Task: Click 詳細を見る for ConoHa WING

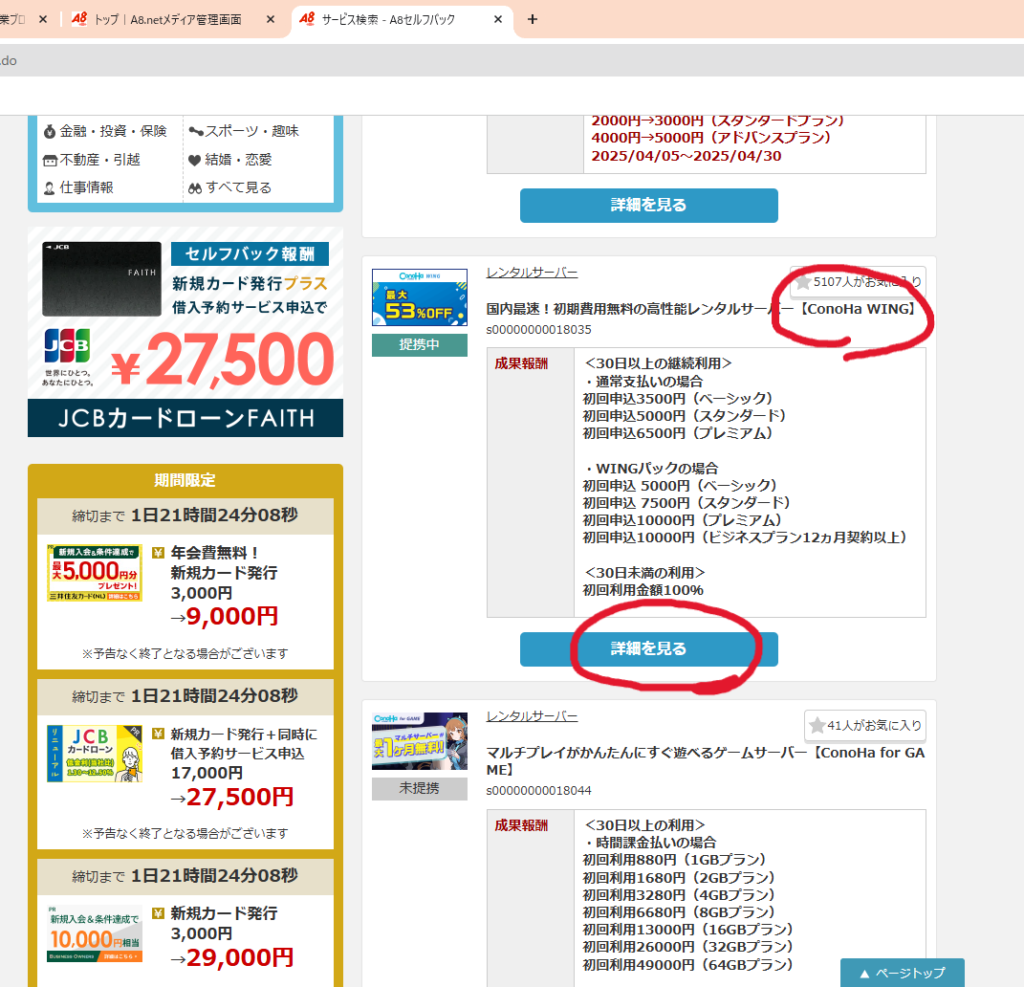Action: click(x=648, y=649)
